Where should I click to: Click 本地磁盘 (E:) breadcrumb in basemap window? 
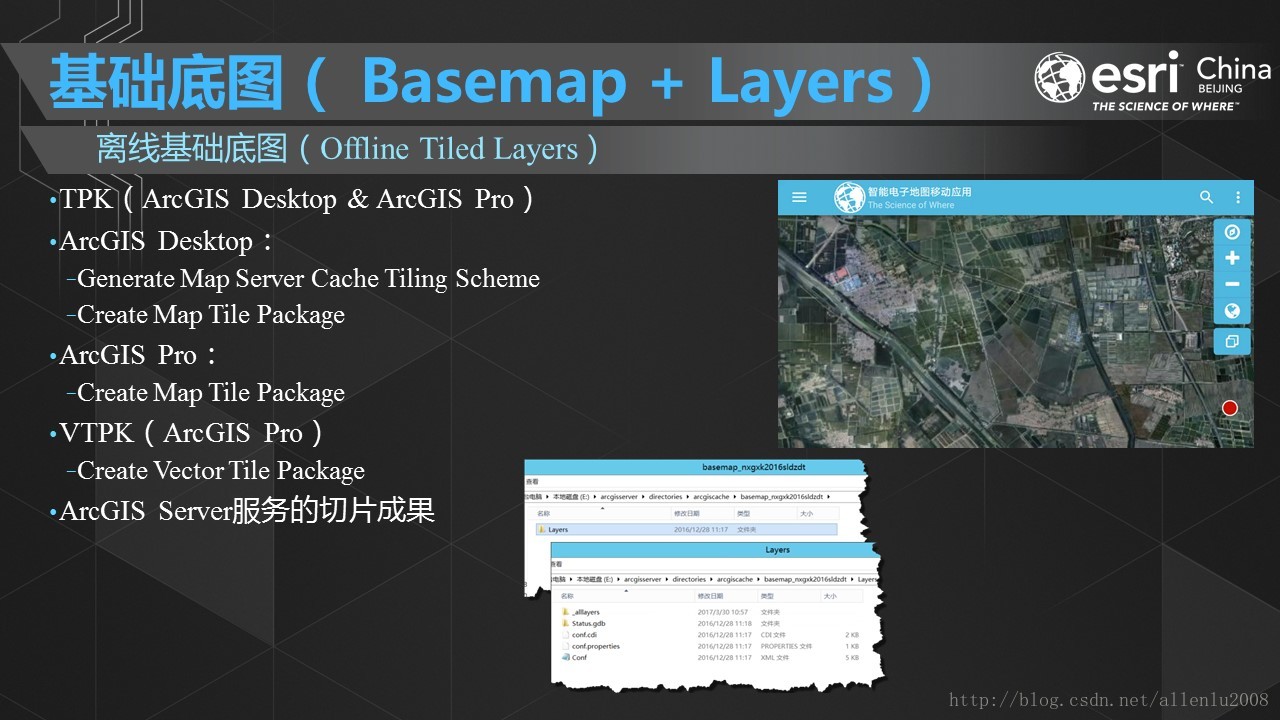click(571, 497)
